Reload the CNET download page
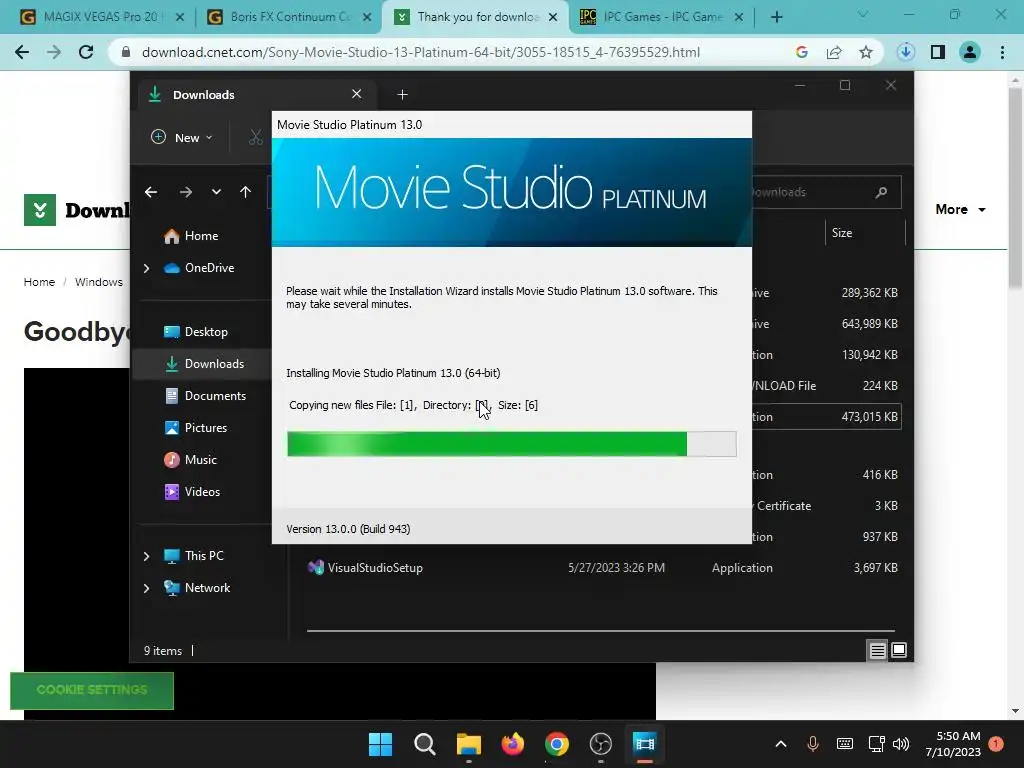 pyautogui.click(x=86, y=52)
